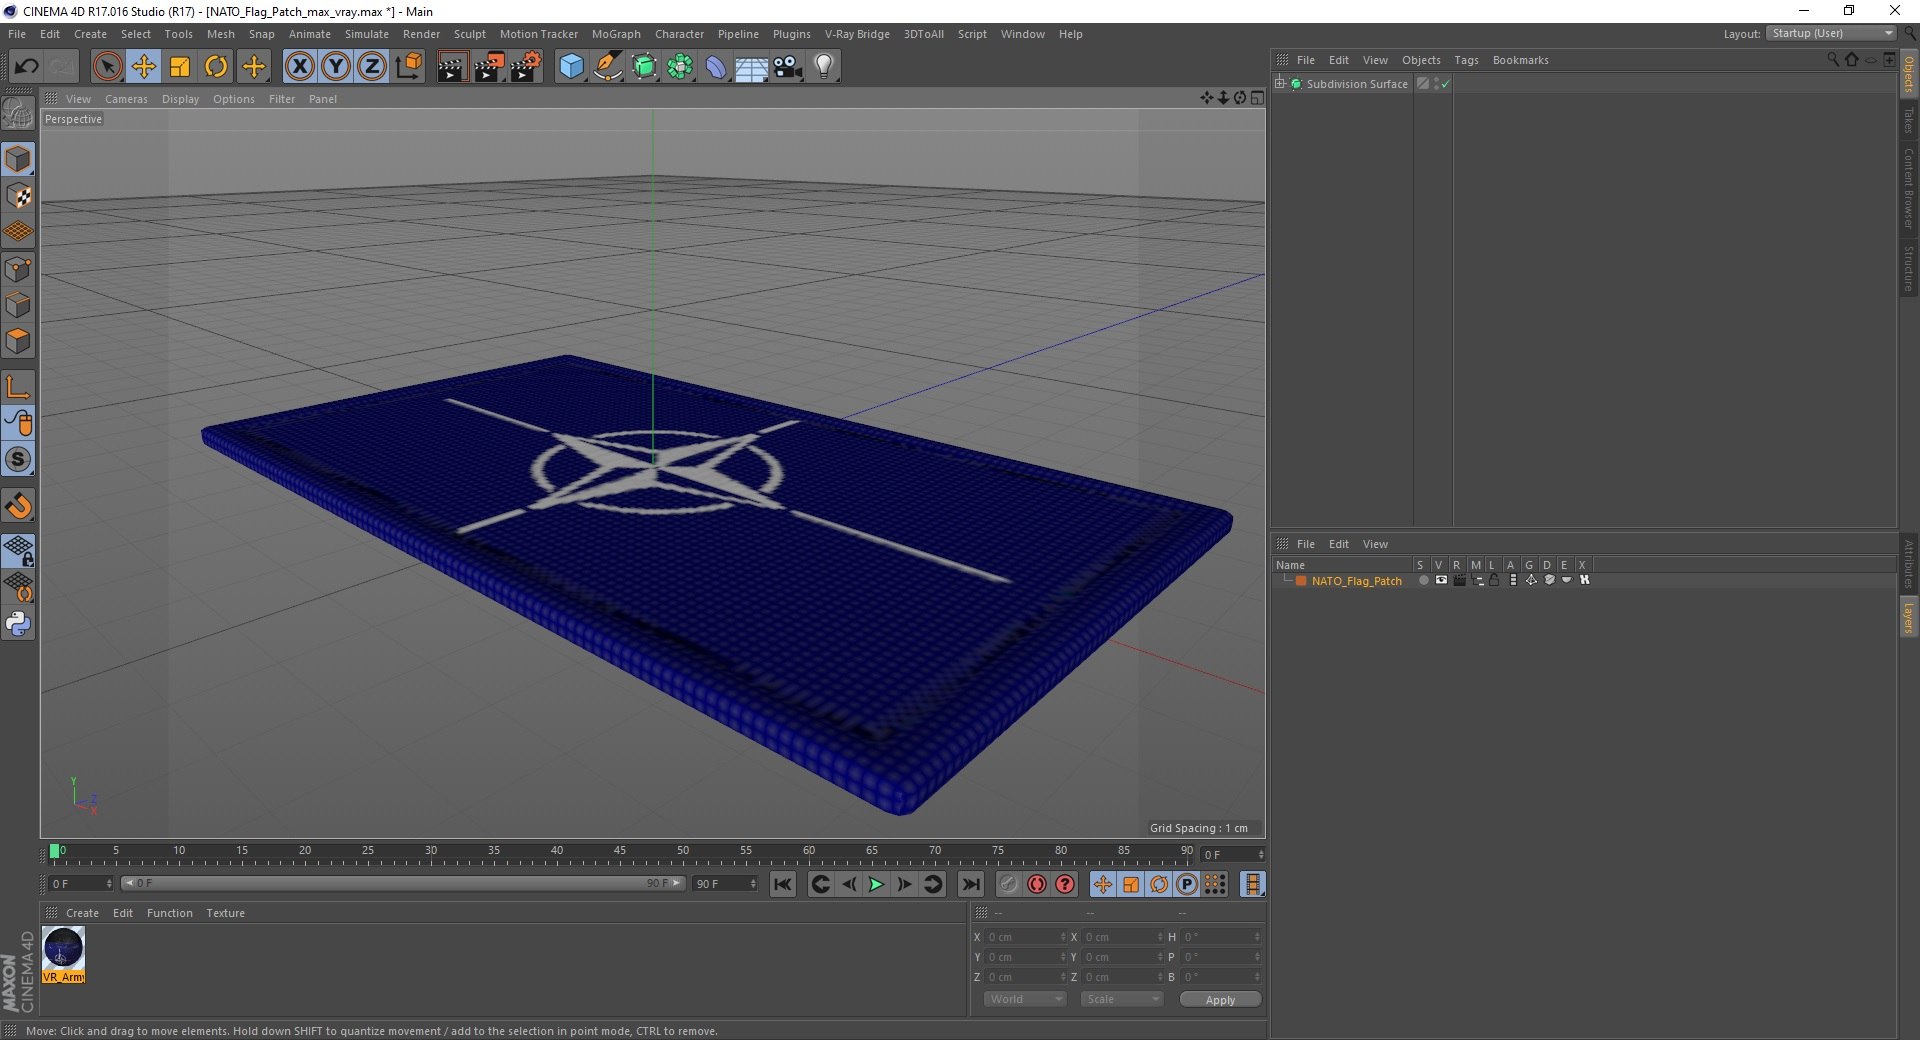Switch to Polygons mode
Viewport: 1920px width, 1040px height.
point(18,341)
